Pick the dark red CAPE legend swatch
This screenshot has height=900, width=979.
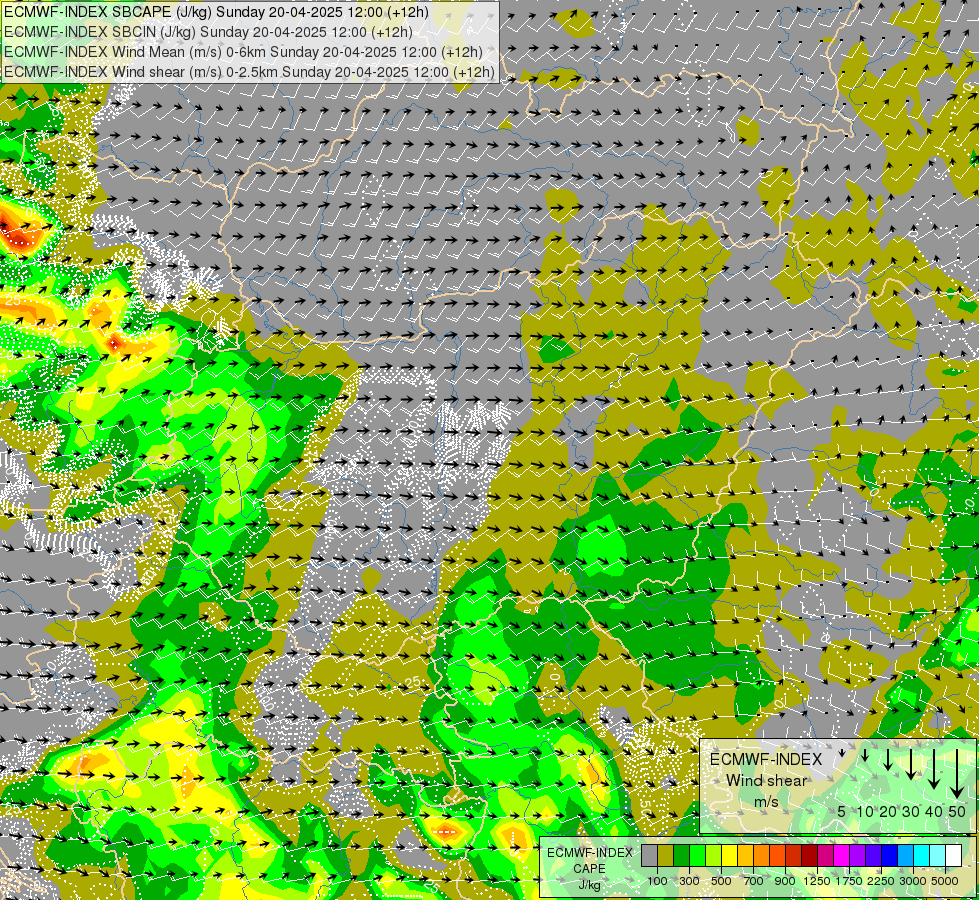(809, 856)
